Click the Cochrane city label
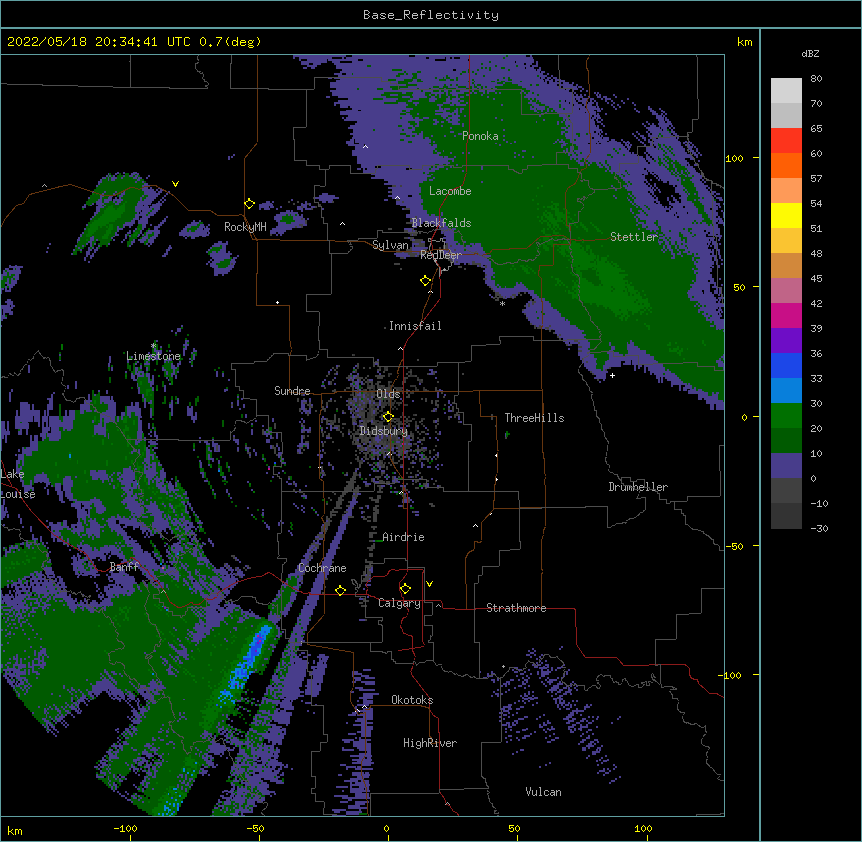The width and height of the screenshot is (862, 842). tap(322, 568)
